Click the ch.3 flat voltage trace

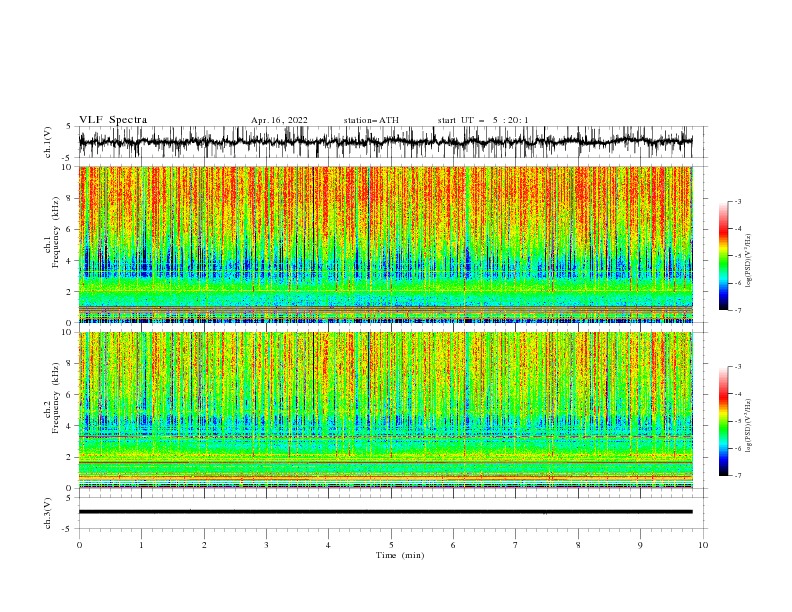click(385, 512)
